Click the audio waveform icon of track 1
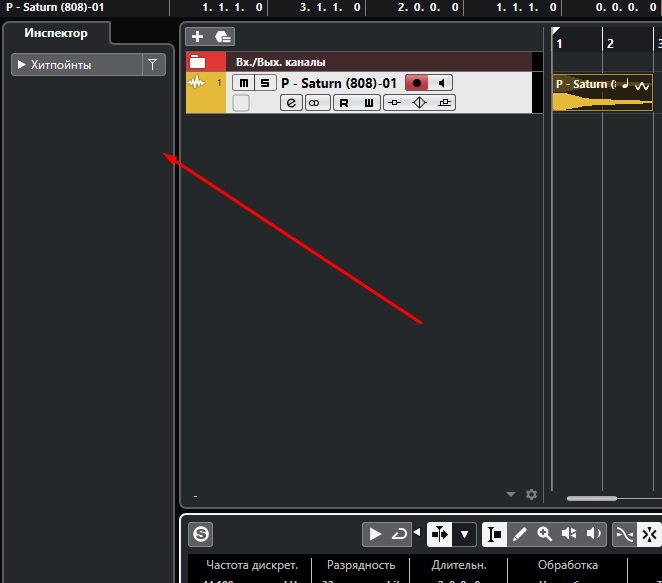662x583 pixels. [x=196, y=82]
